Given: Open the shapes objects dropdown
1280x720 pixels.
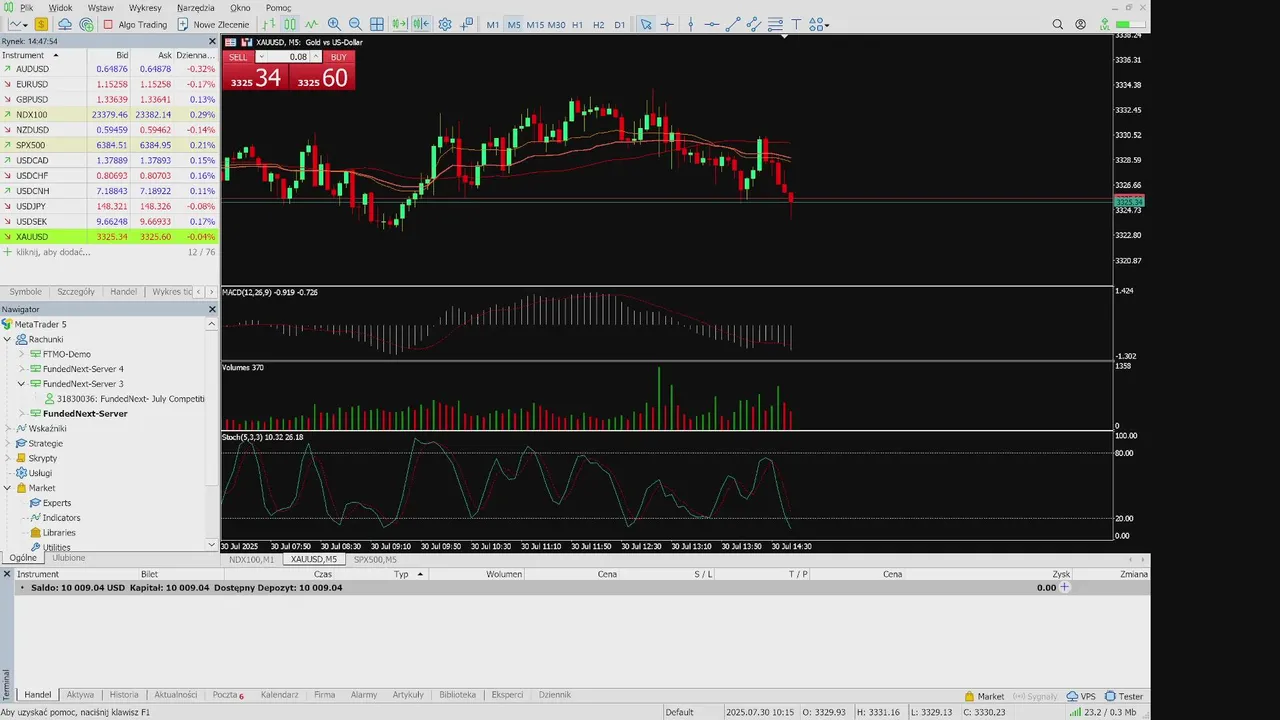Looking at the screenshot, I should click(x=819, y=24).
